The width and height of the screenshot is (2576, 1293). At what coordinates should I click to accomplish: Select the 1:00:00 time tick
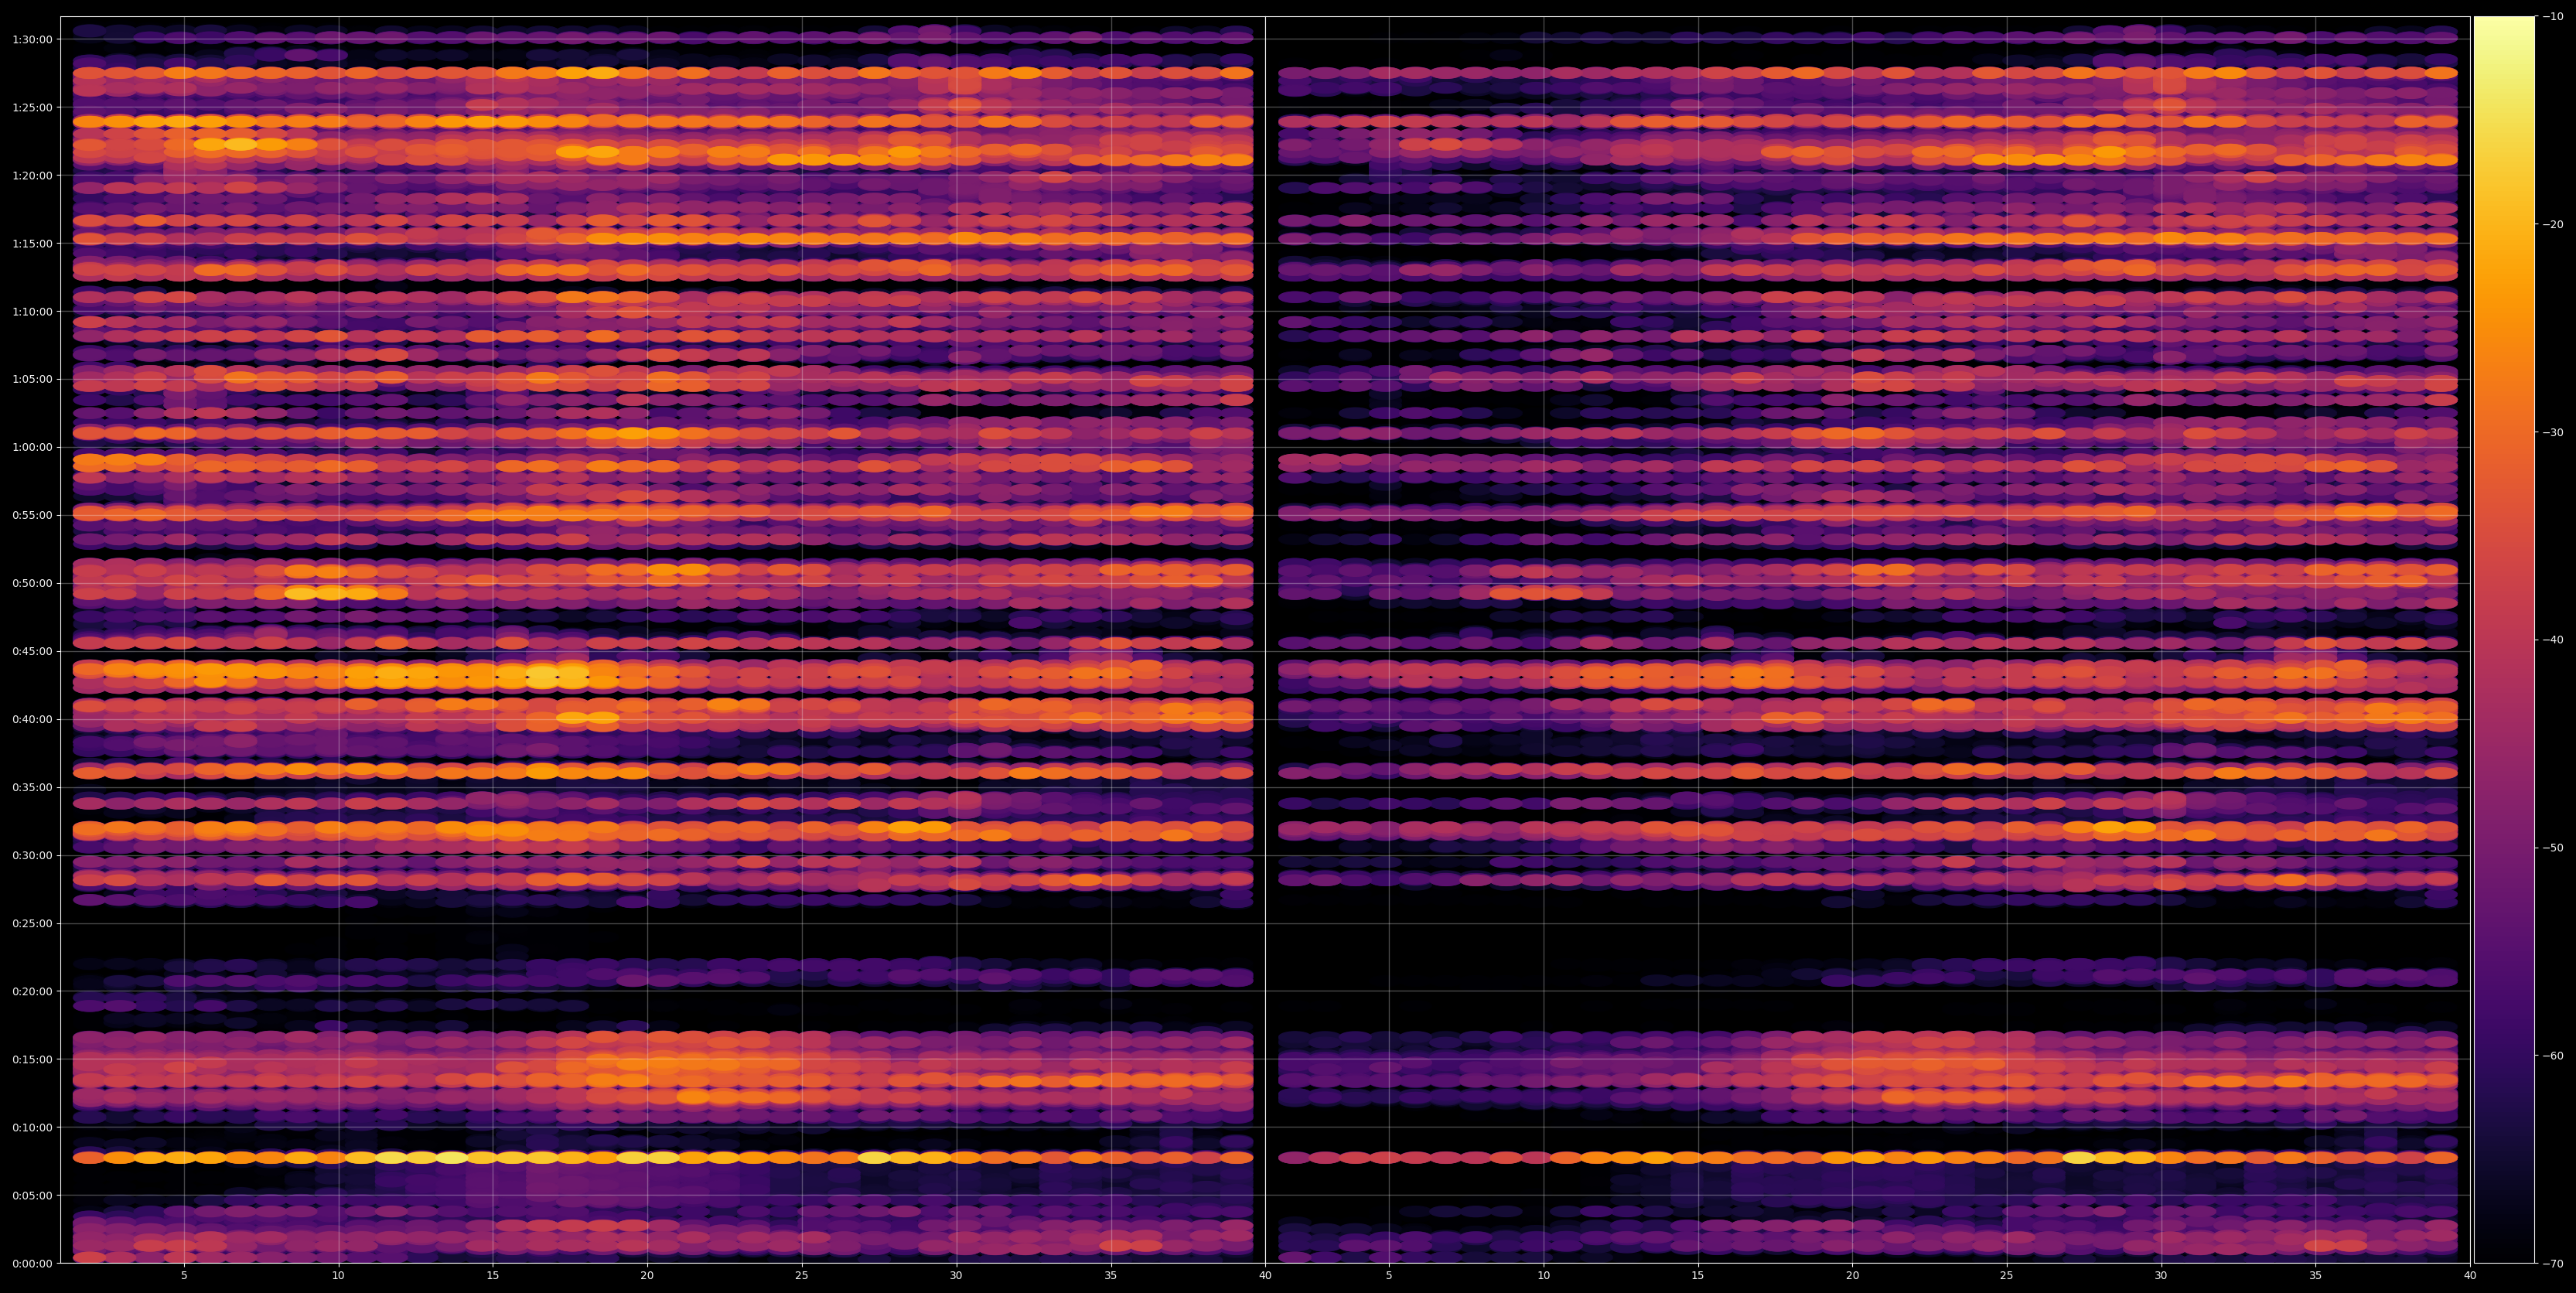coord(32,447)
